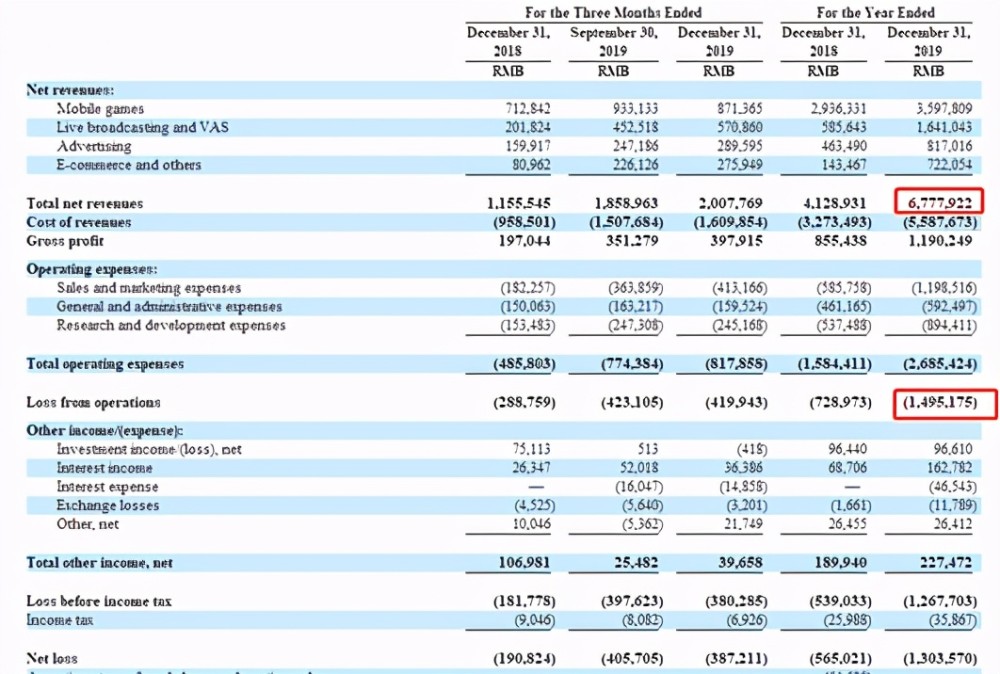This screenshot has height=674, width=1000.
Task: Select 'Investment income/(loss), net' label
Action: click(x=149, y=450)
